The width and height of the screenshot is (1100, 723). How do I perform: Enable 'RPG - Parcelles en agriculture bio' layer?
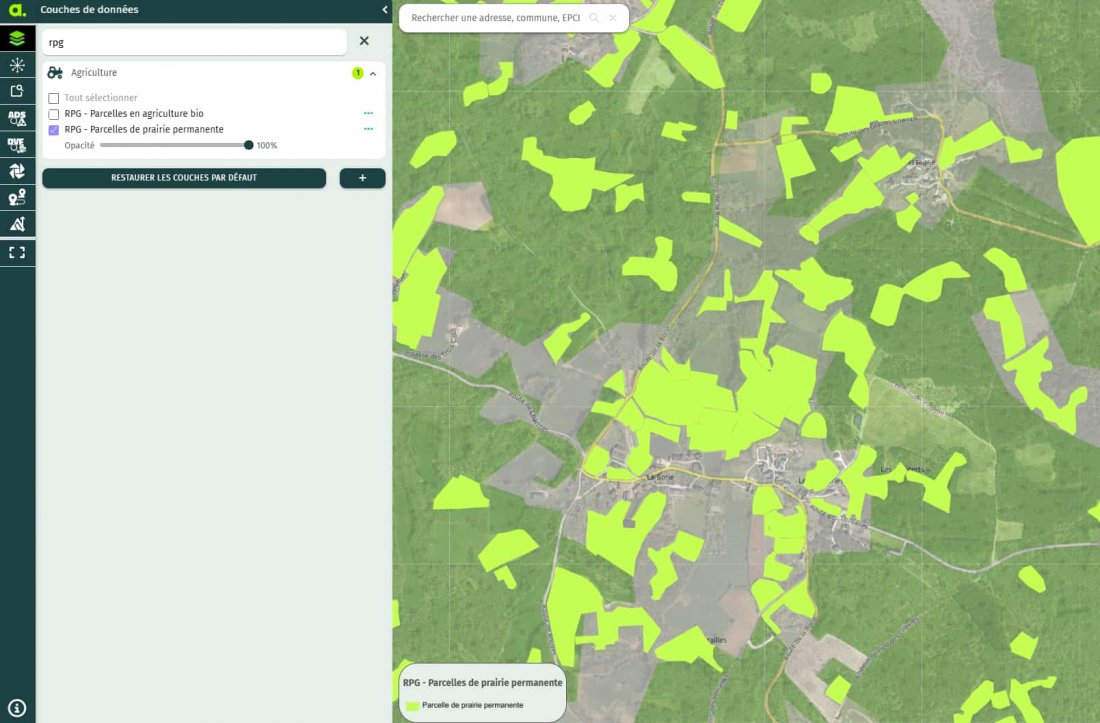click(x=54, y=114)
